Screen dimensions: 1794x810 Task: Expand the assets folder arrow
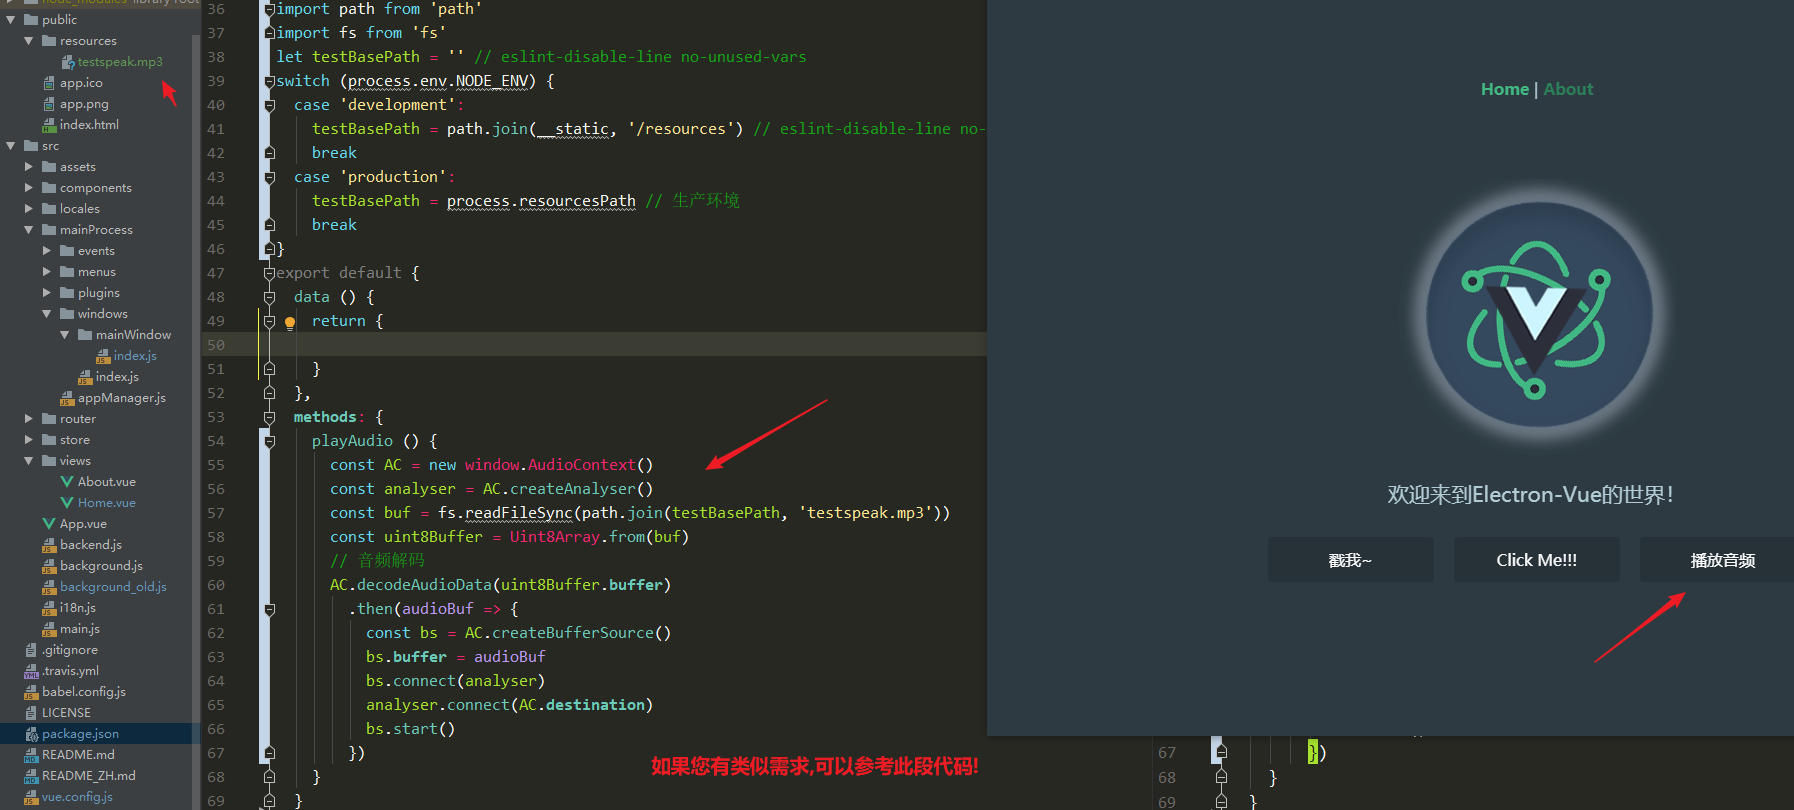point(29,166)
